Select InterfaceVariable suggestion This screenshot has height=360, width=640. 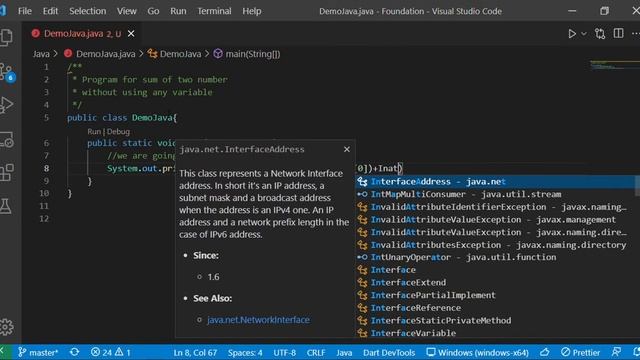[496, 333]
